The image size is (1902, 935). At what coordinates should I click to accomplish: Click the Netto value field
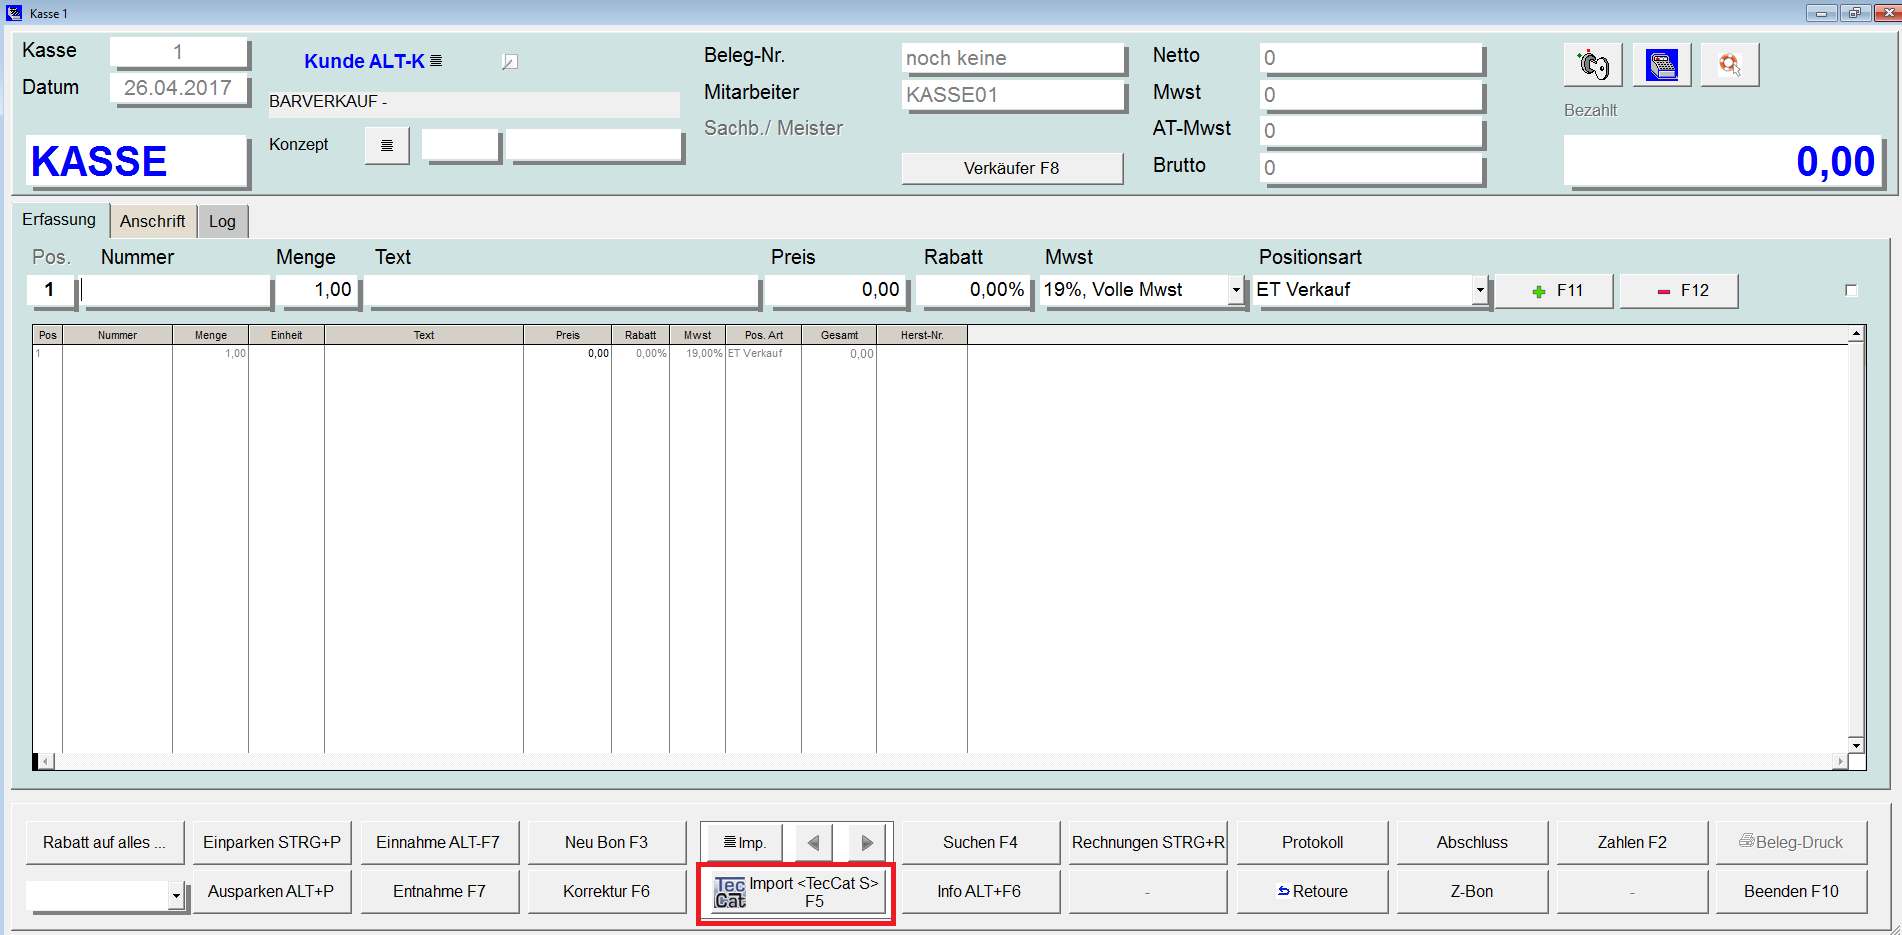pyautogui.click(x=1371, y=58)
